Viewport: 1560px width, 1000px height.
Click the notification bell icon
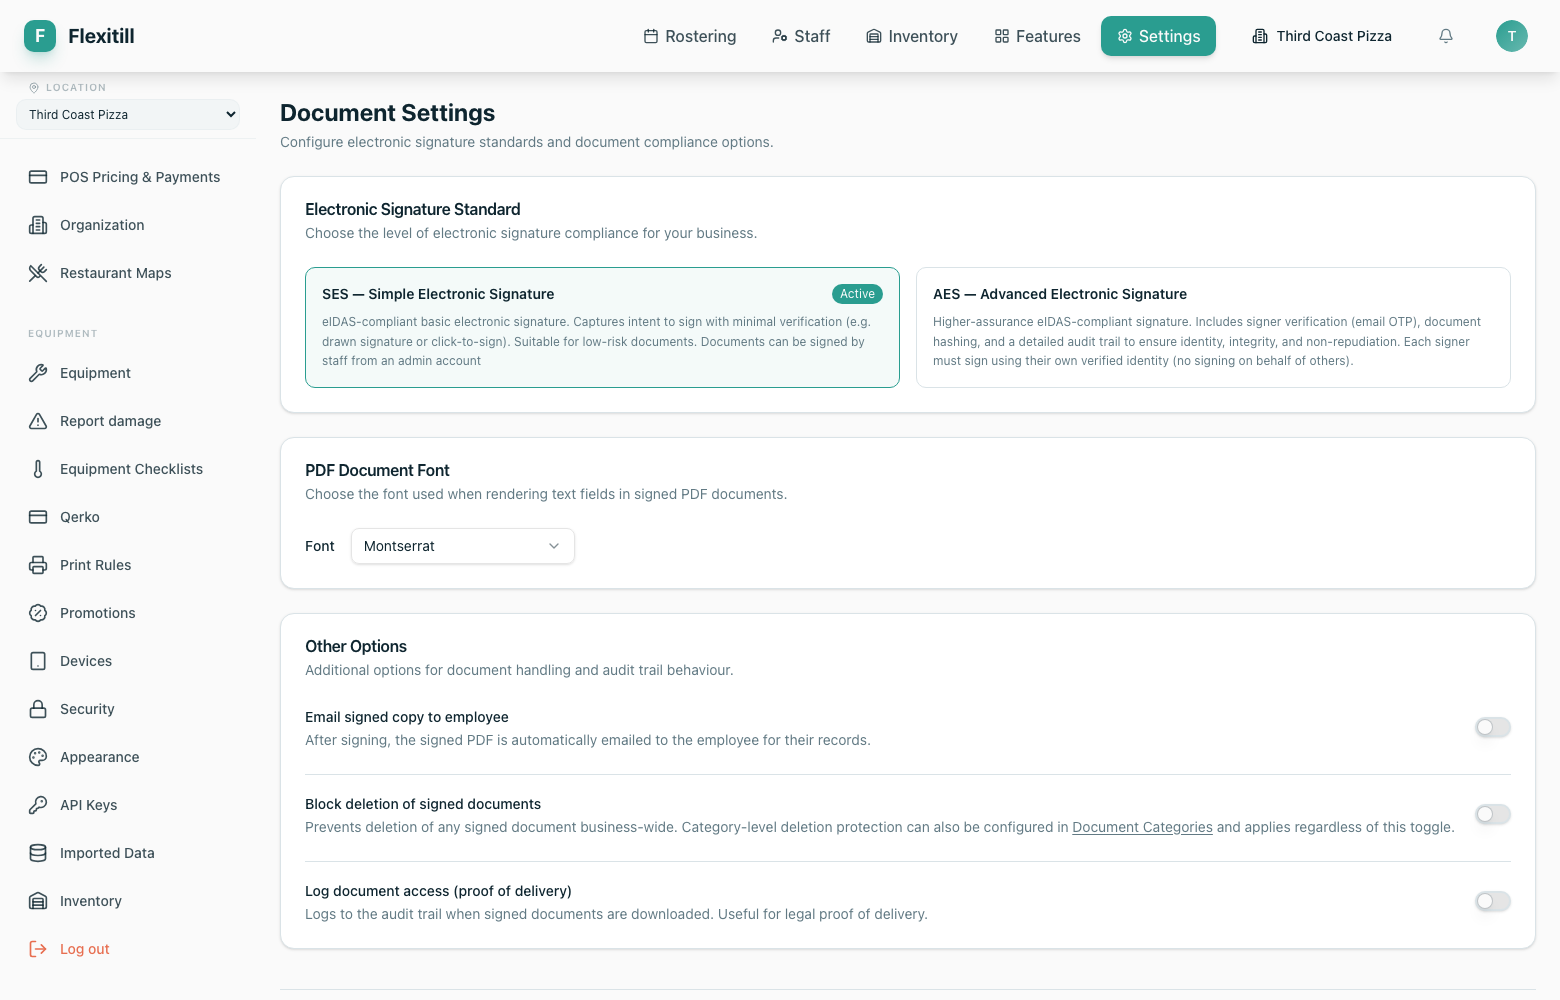1446,36
